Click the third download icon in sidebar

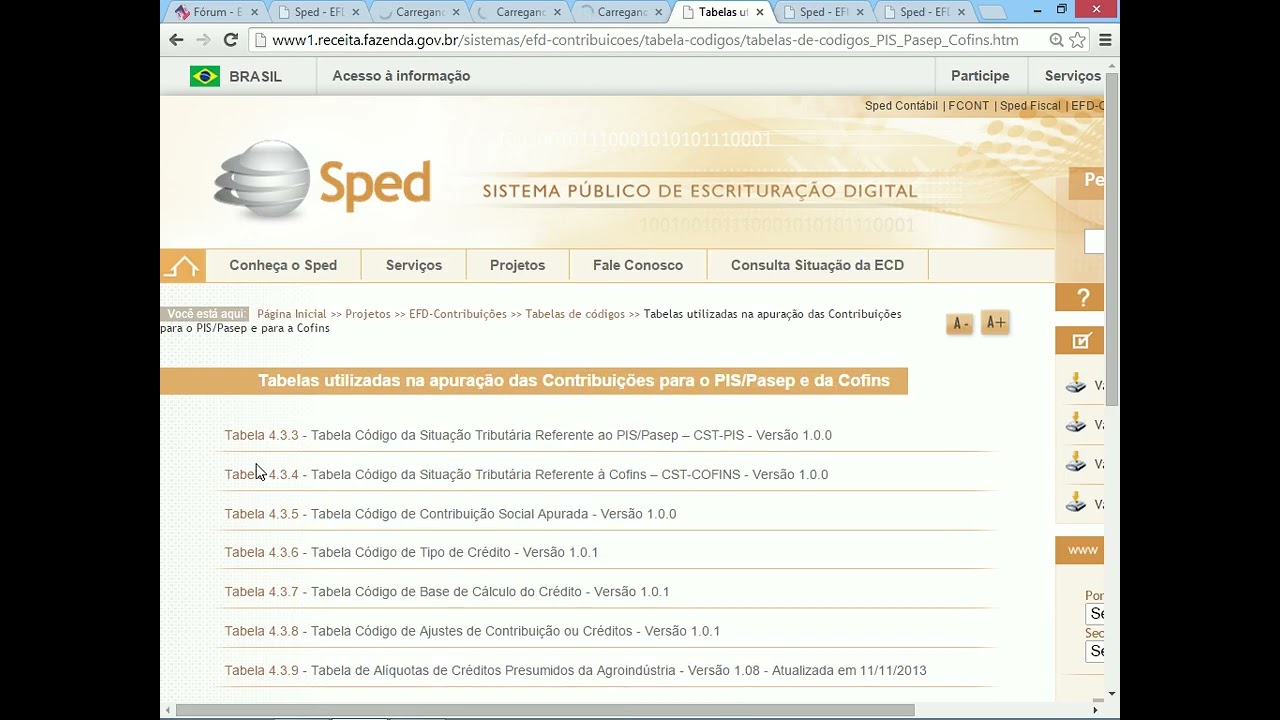(1076, 463)
